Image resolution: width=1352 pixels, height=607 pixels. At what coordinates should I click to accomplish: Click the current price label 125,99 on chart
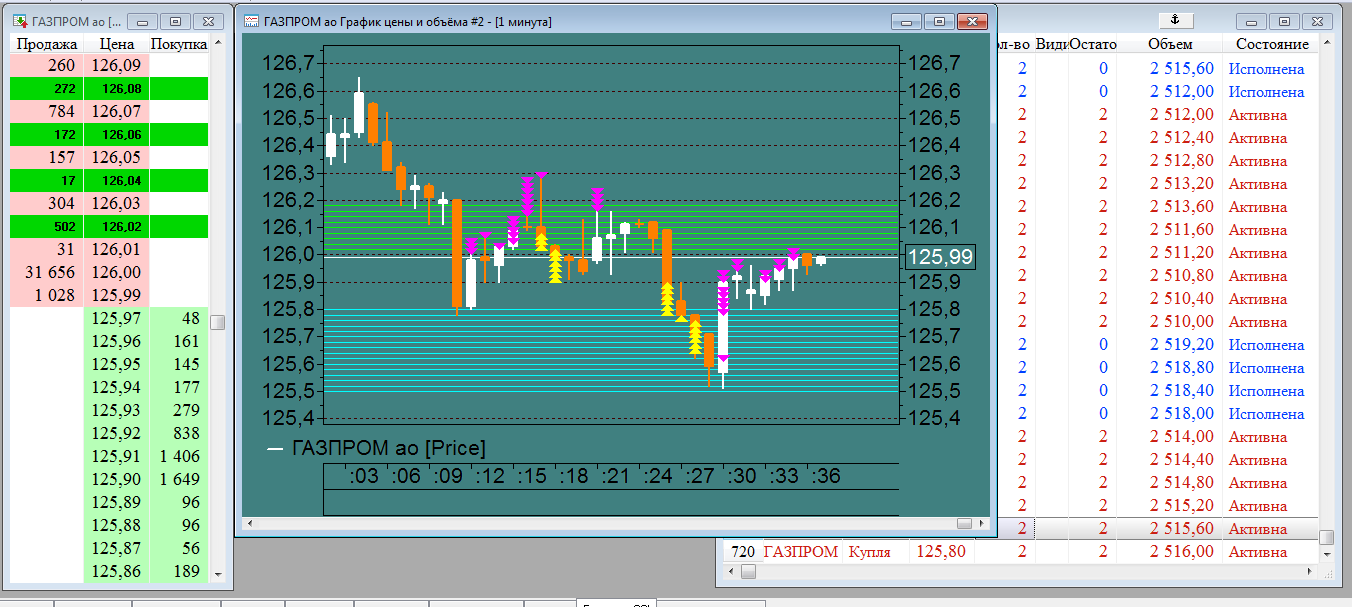(x=939, y=257)
